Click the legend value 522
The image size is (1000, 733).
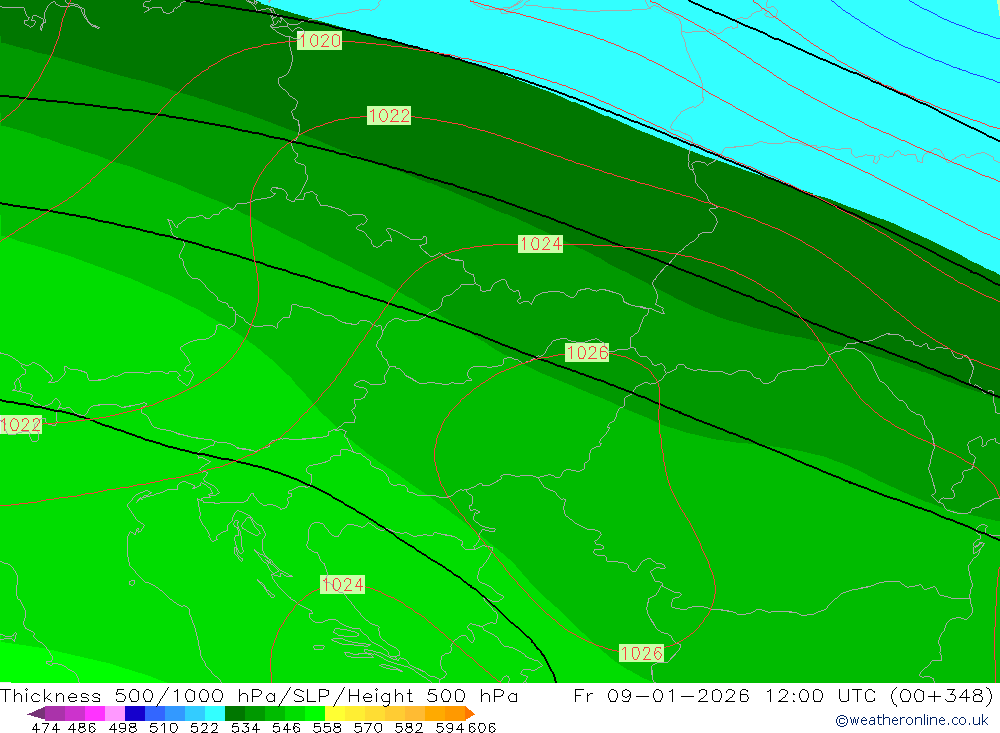click(204, 727)
